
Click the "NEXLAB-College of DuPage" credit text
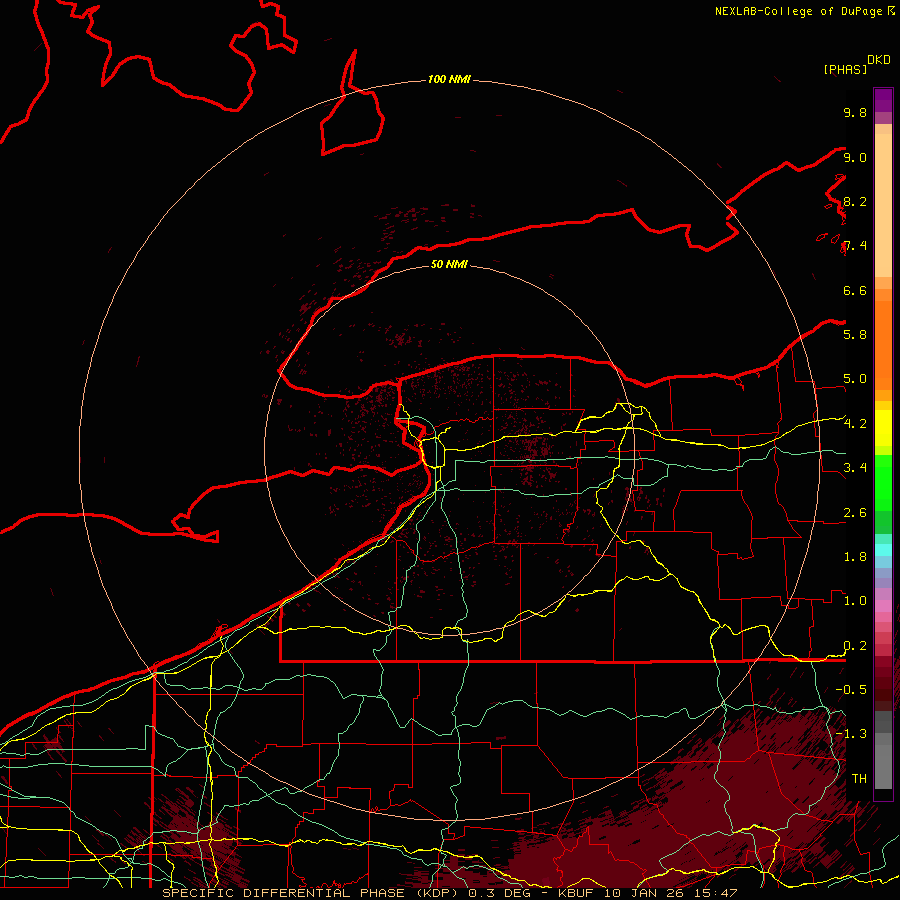coord(798,11)
